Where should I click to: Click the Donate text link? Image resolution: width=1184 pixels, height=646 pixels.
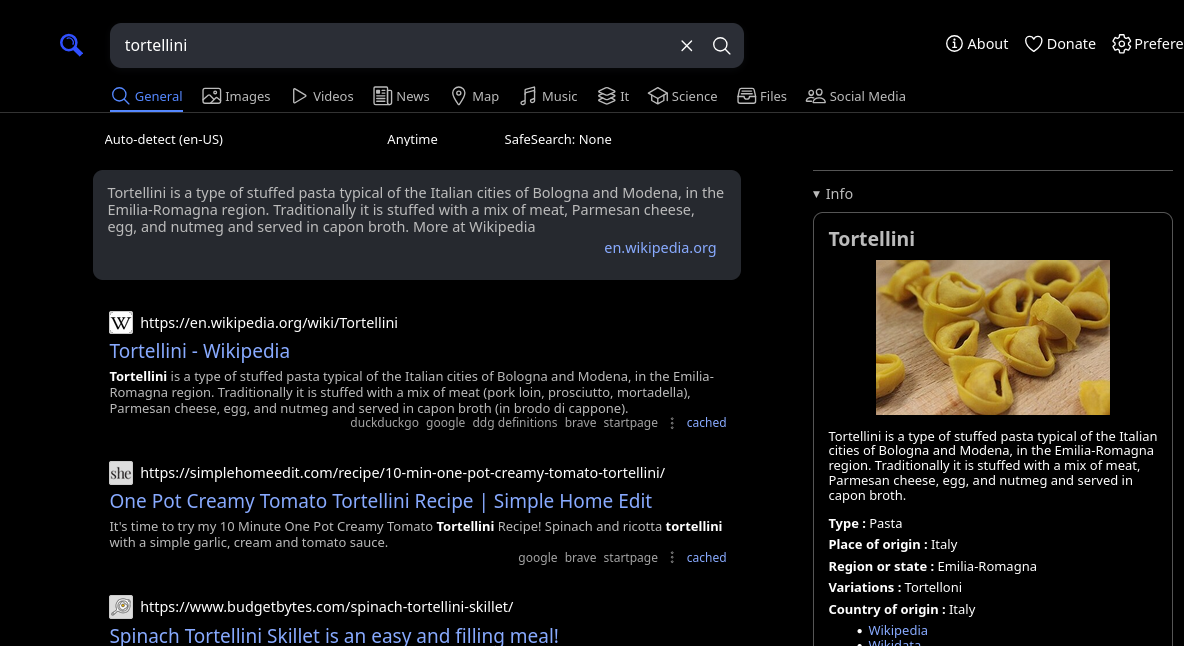1071,44
